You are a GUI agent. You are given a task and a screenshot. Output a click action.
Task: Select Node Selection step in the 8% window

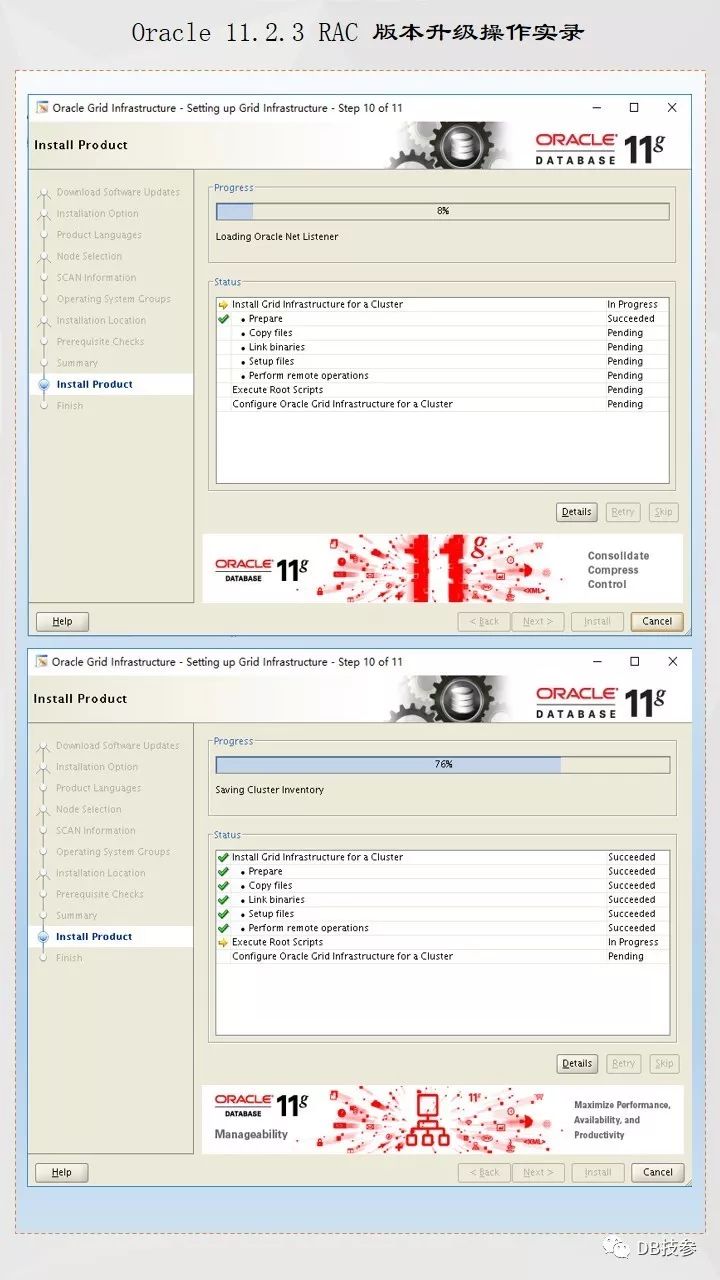pyautogui.click(x=89, y=256)
